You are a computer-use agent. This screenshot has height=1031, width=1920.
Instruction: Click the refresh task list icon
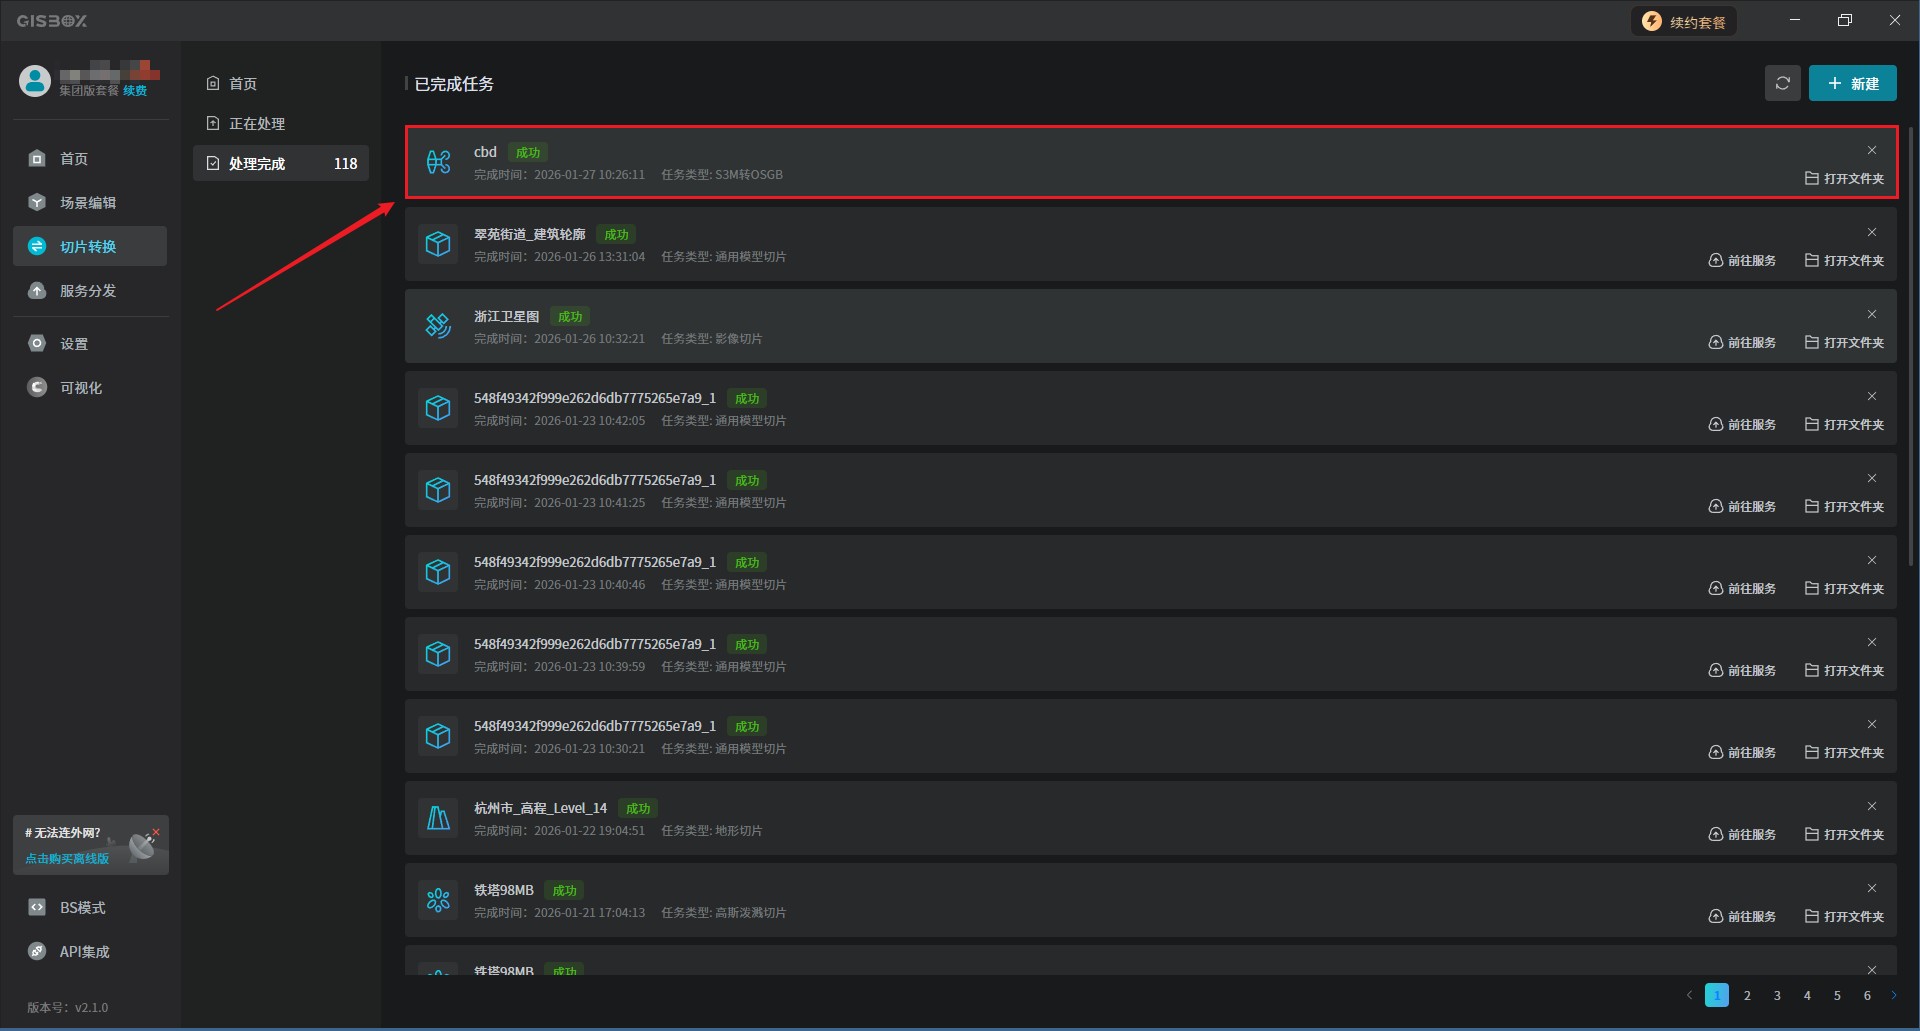(x=1782, y=83)
